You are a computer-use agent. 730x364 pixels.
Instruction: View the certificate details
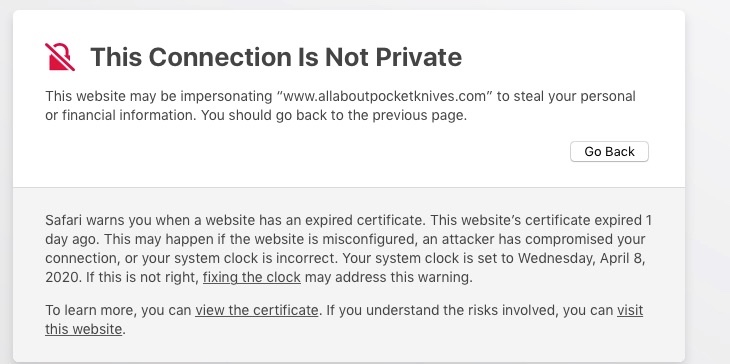(257, 310)
